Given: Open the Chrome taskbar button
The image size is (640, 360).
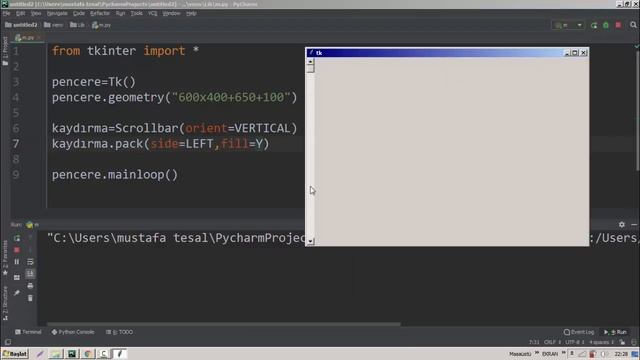Looking at the screenshot, I should tap(87, 353).
